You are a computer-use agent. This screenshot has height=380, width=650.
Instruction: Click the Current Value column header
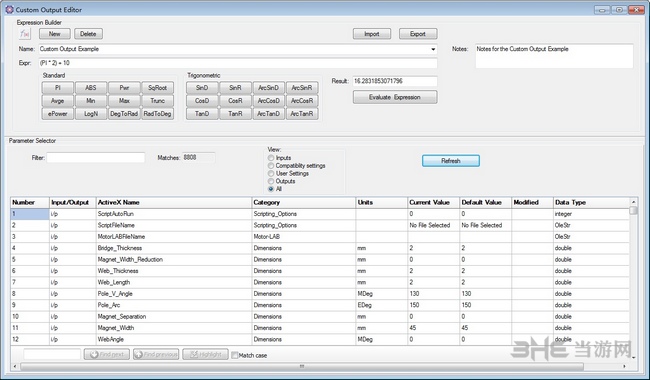pyautogui.click(x=433, y=203)
